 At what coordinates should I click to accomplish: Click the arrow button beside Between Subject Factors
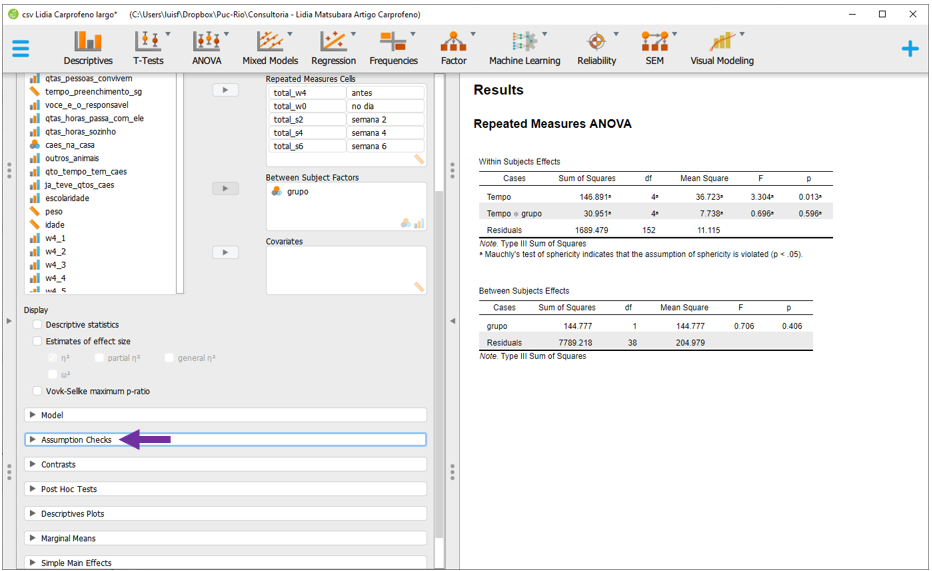click(x=226, y=189)
